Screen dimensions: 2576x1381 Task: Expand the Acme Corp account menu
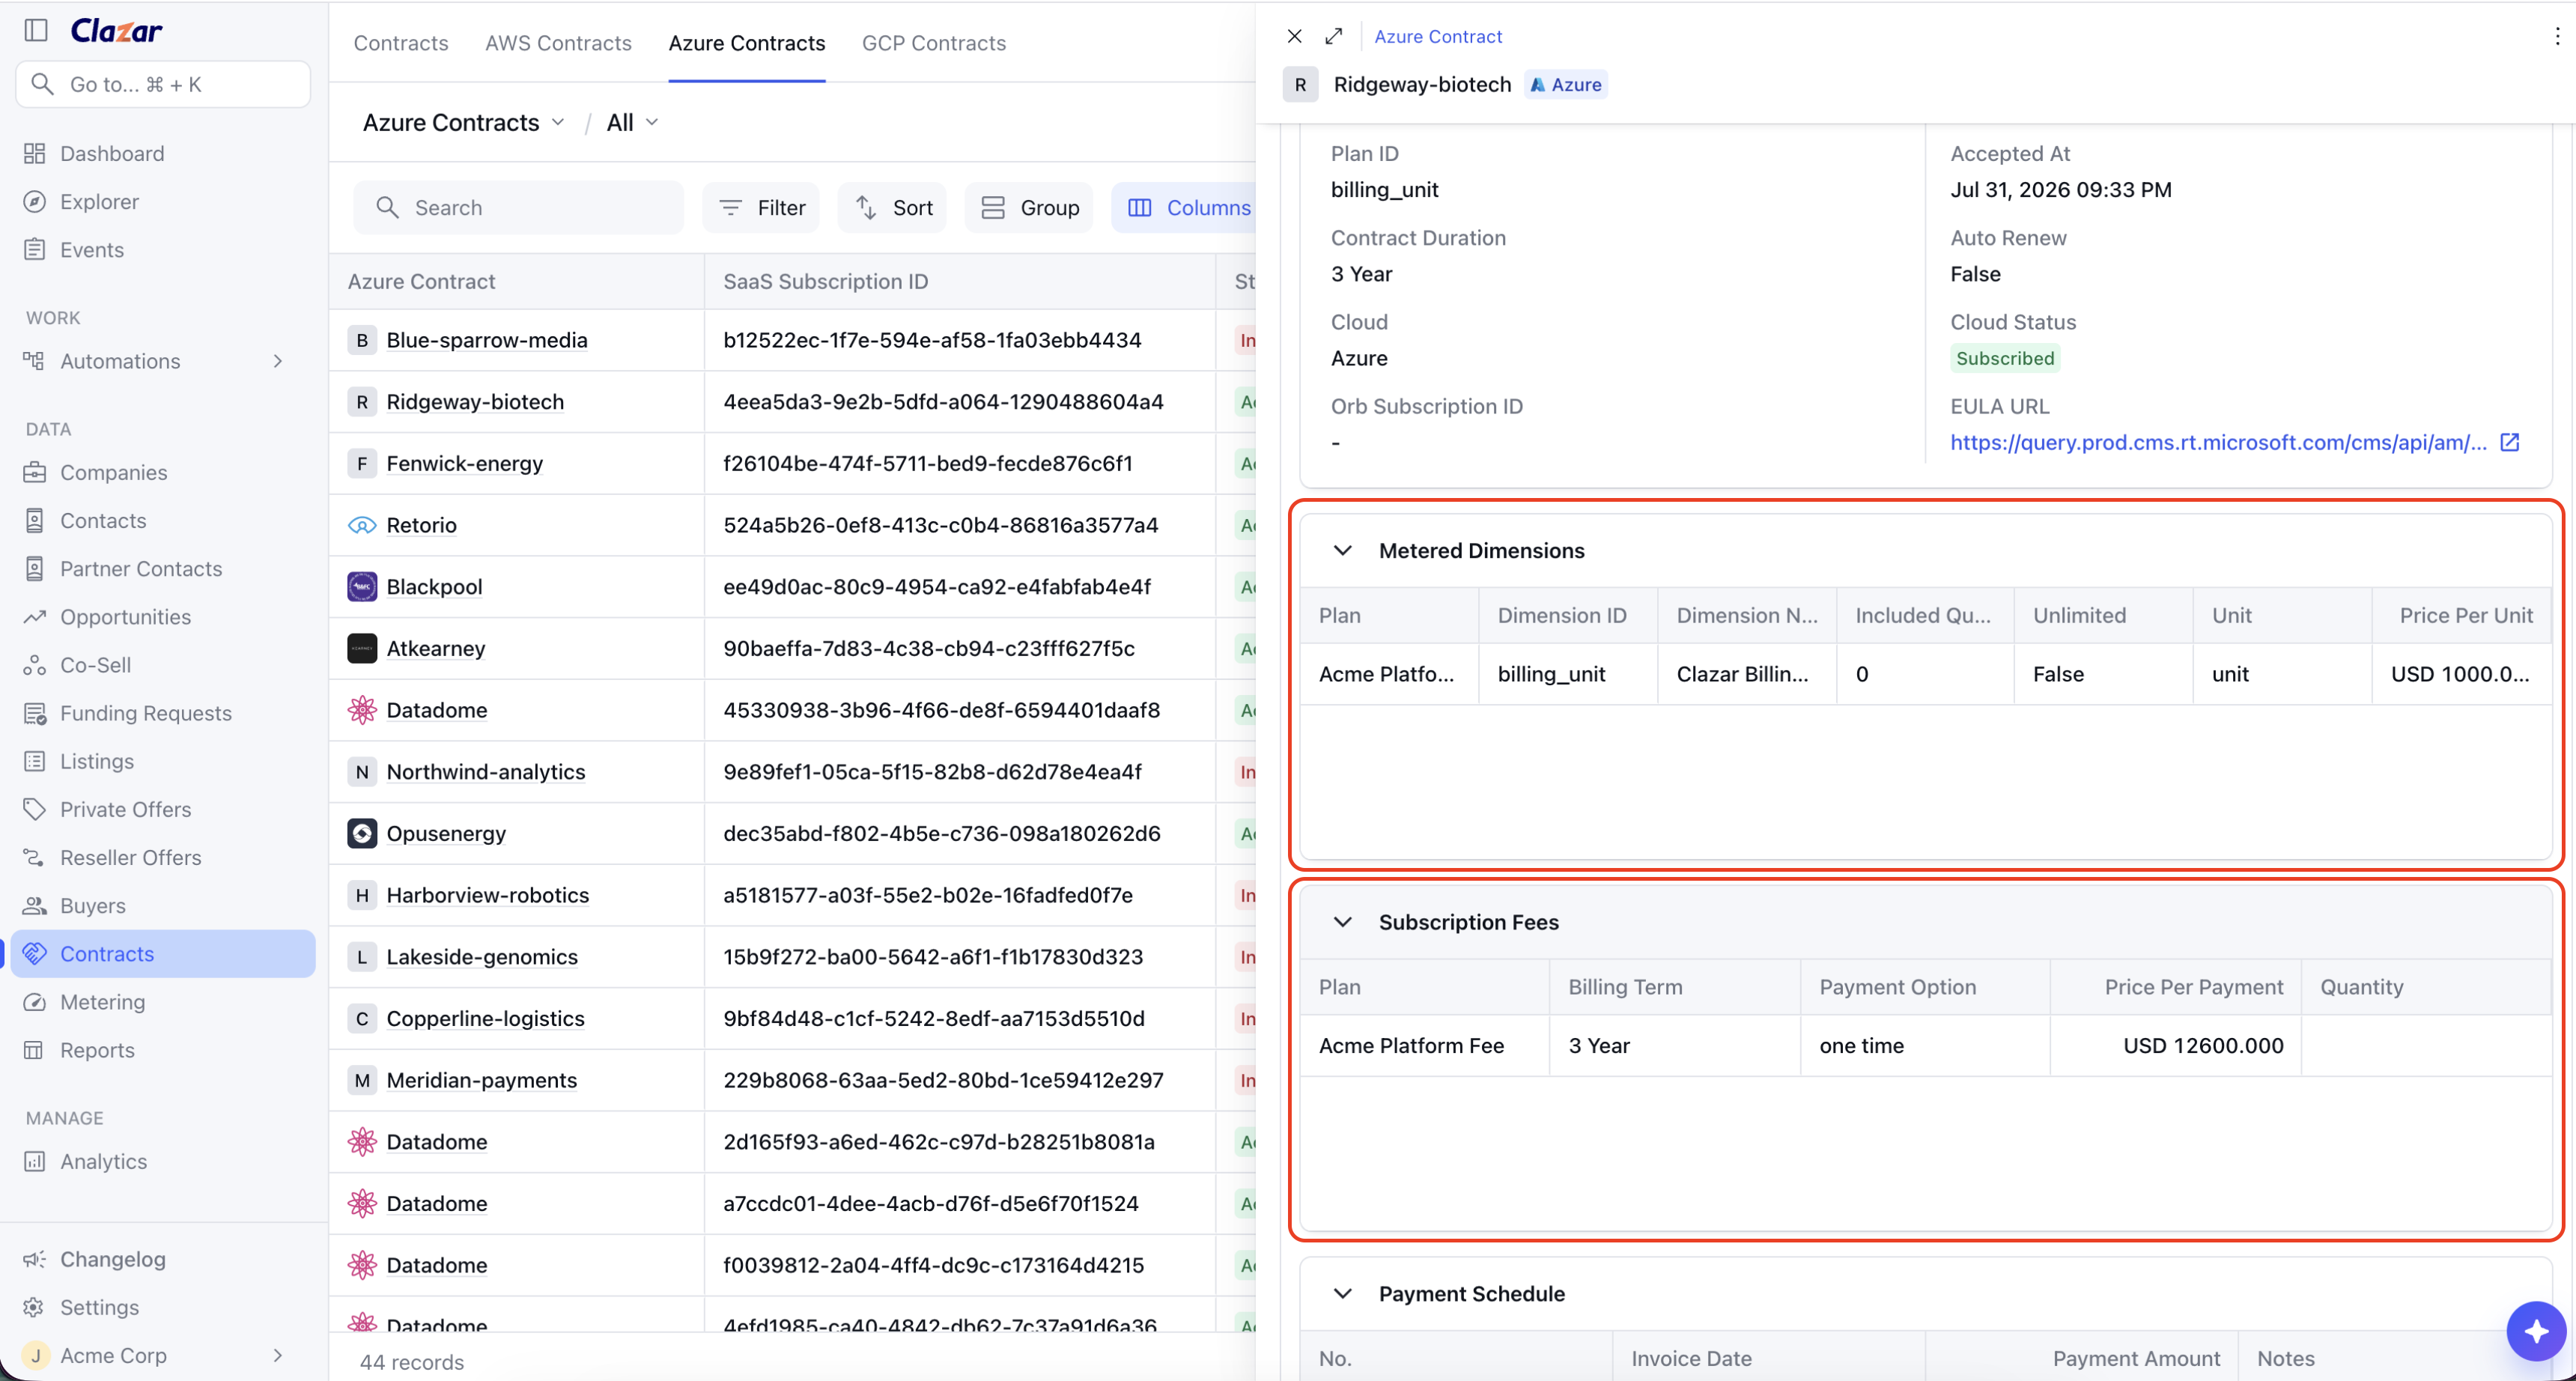pyautogui.click(x=278, y=1355)
